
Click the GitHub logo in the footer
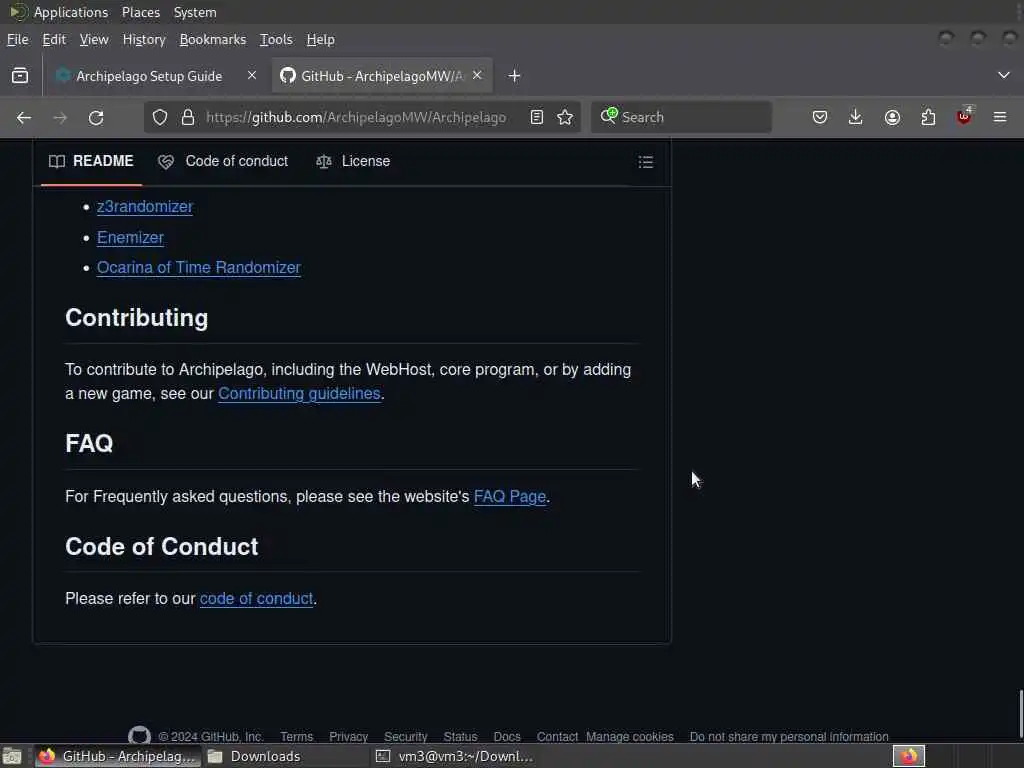(139, 736)
